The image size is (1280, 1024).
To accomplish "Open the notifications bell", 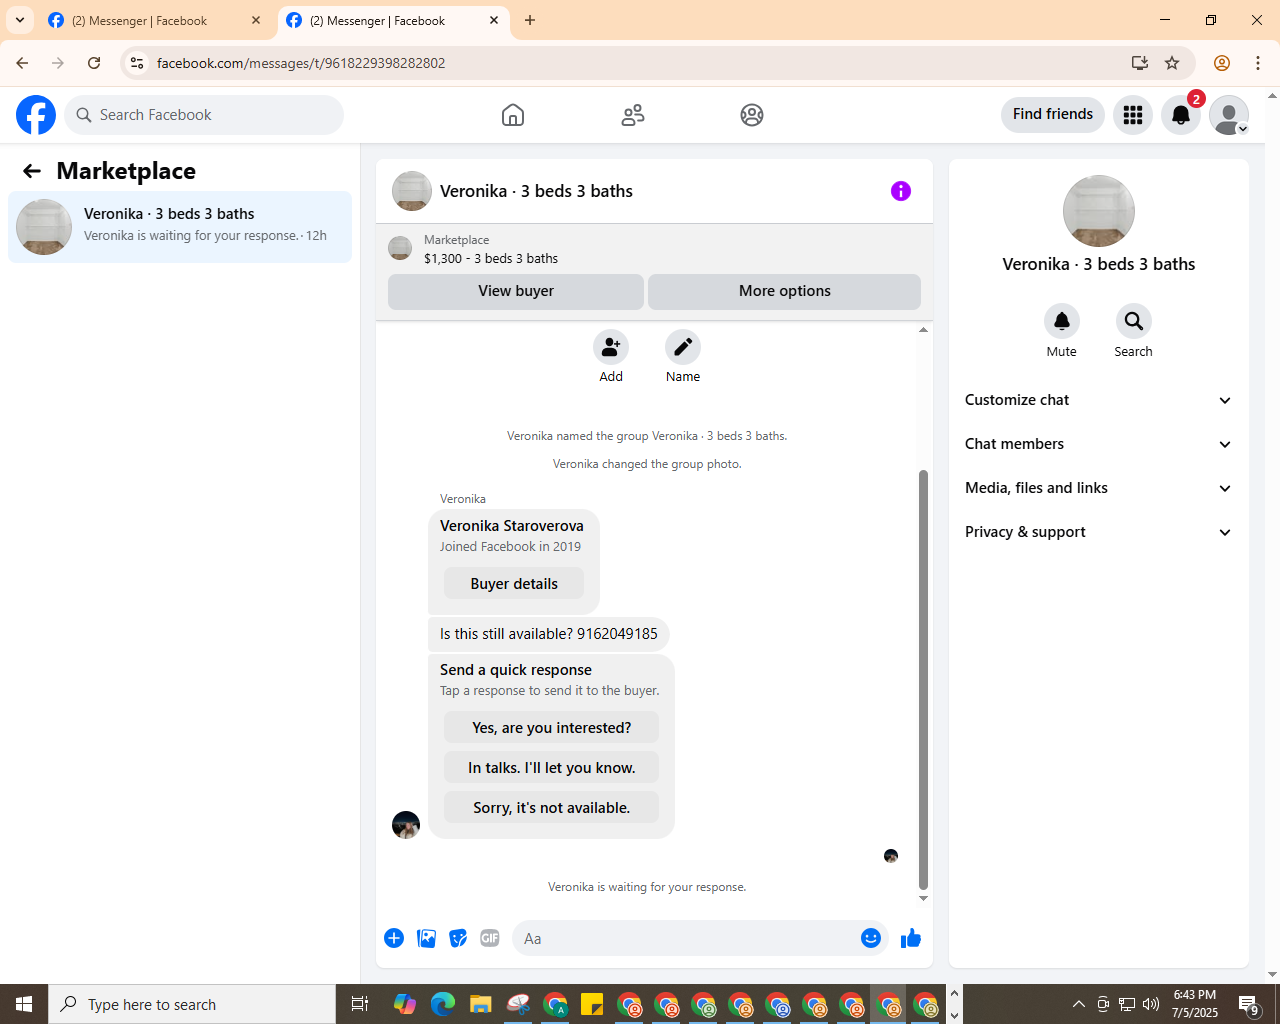I will pos(1181,115).
